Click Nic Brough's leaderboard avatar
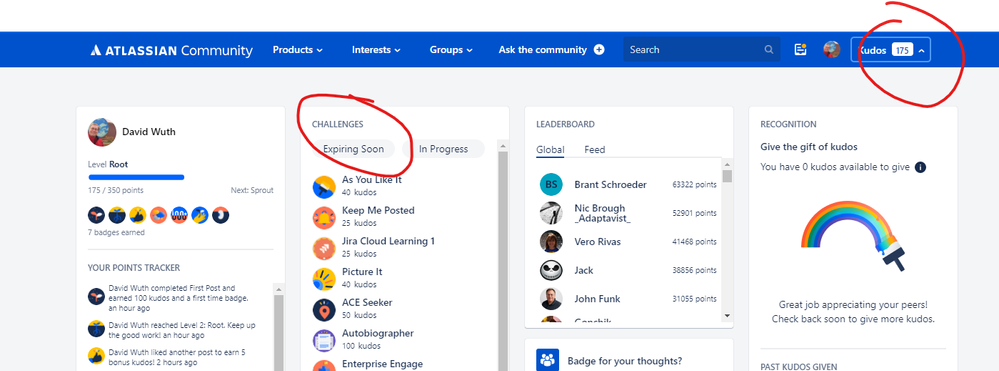 (551, 213)
